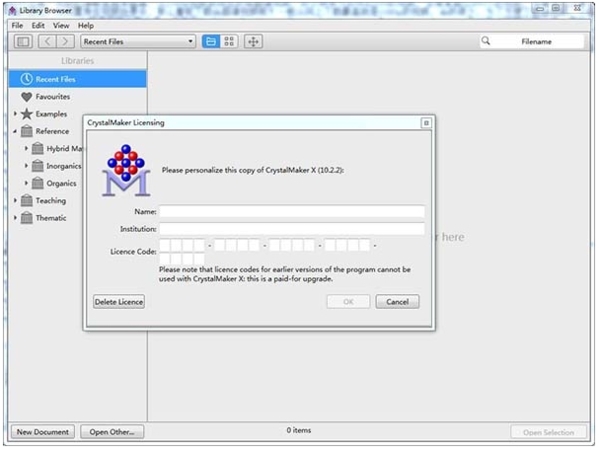Screen dimensions: 599x450
Task: Click the four-arrow move icon in the toolbar
Action: [253, 41]
